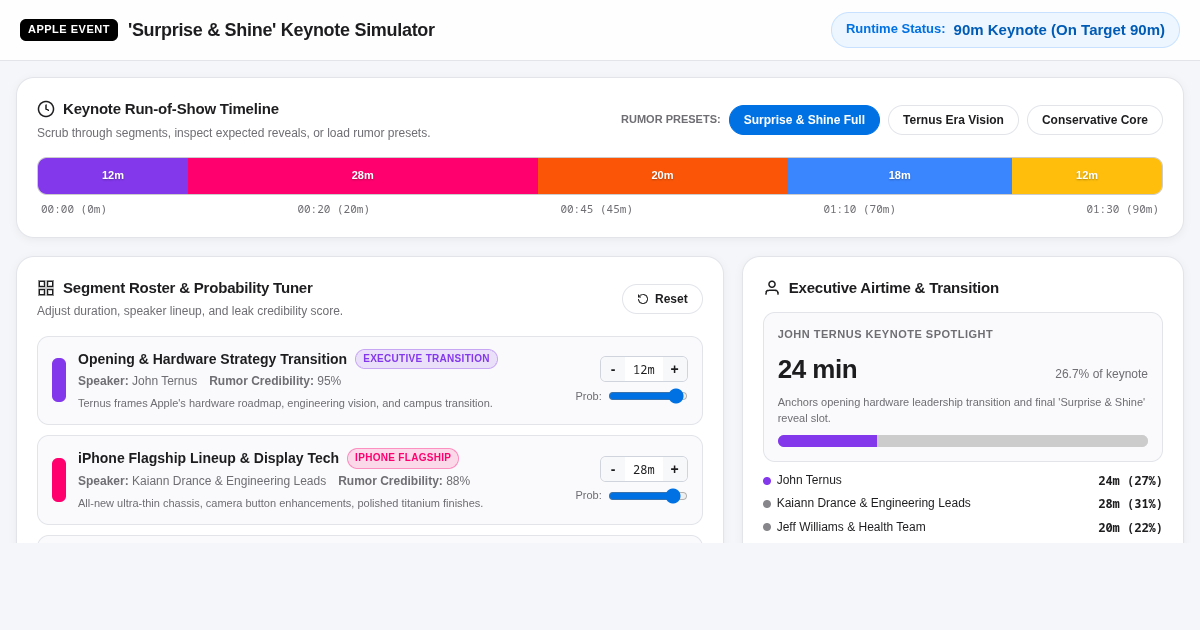
Task: Select the Surprise & Shine Full preset
Action: pyautogui.click(x=804, y=120)
